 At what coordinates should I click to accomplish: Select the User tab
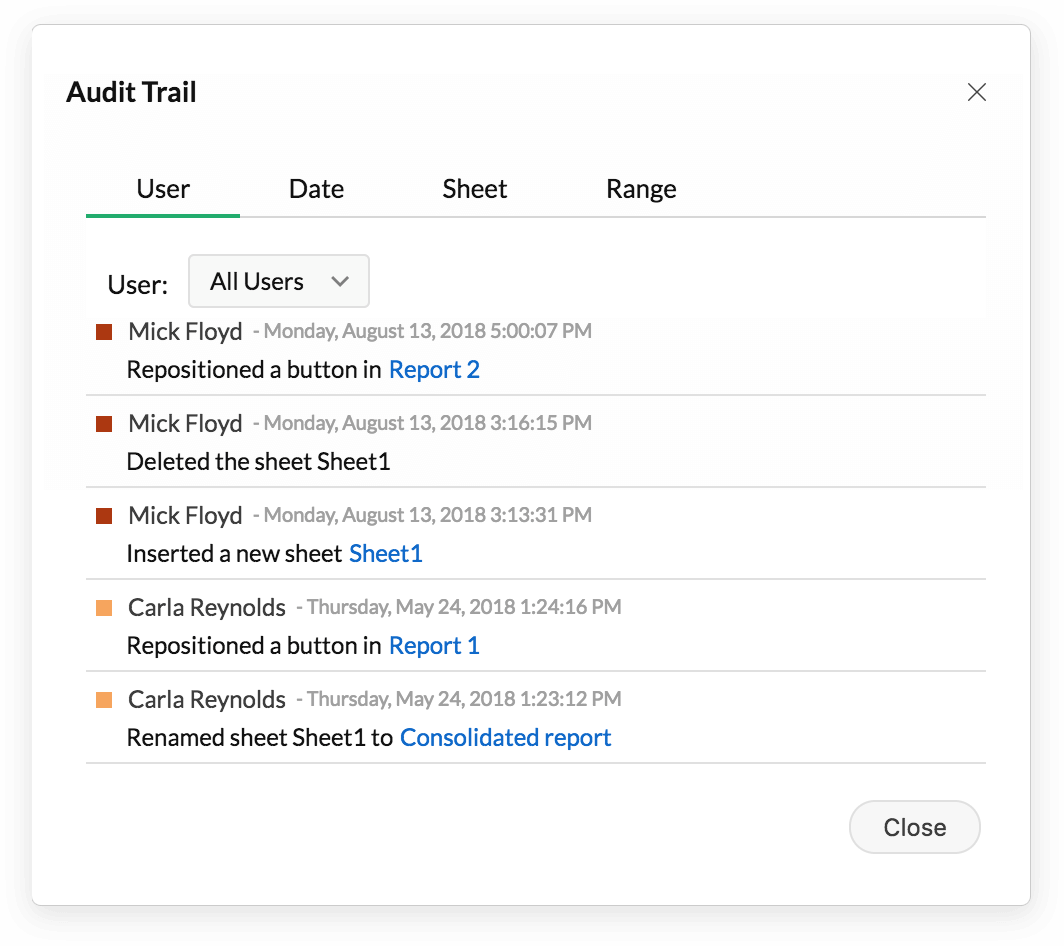pos(163,188)
